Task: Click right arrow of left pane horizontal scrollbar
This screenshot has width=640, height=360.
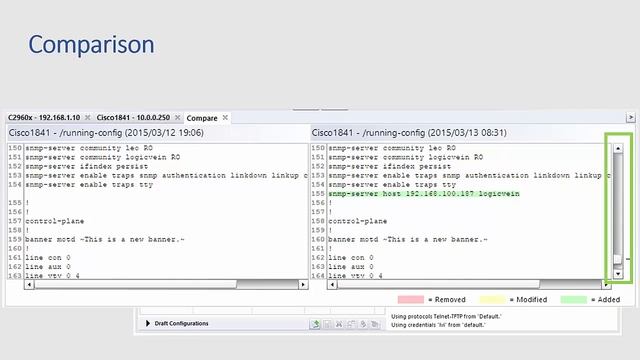Action: [303, 284]
